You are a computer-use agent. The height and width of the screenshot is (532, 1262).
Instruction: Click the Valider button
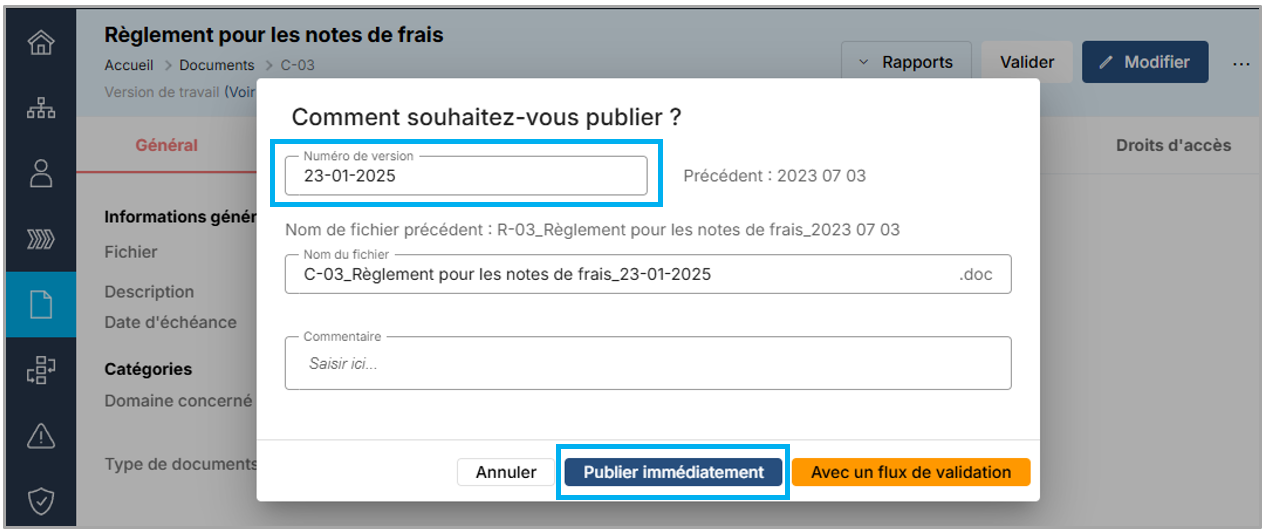[x=1027, y=62]
